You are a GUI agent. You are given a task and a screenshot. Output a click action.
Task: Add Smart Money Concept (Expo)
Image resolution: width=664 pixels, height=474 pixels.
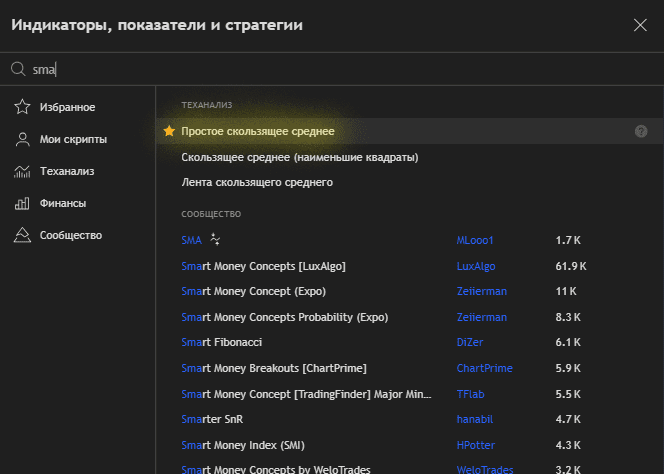[254, 291]
